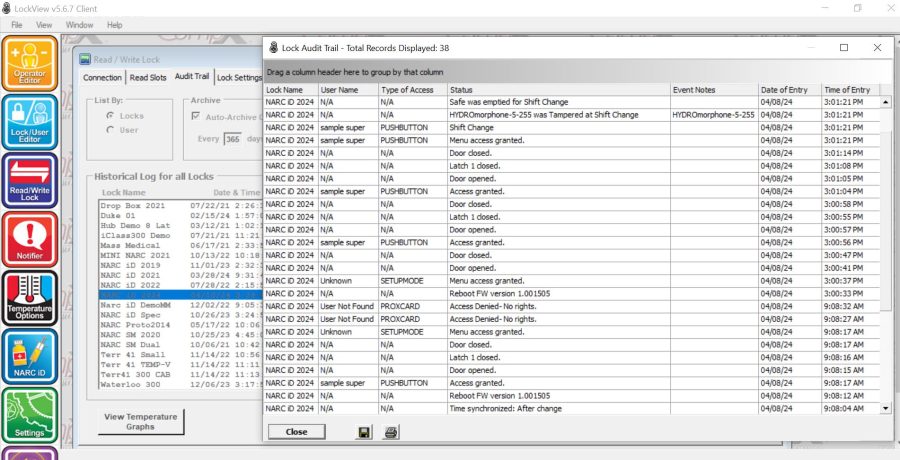Select the User radio button
The image size is (900, 460).
pos(110,130)
